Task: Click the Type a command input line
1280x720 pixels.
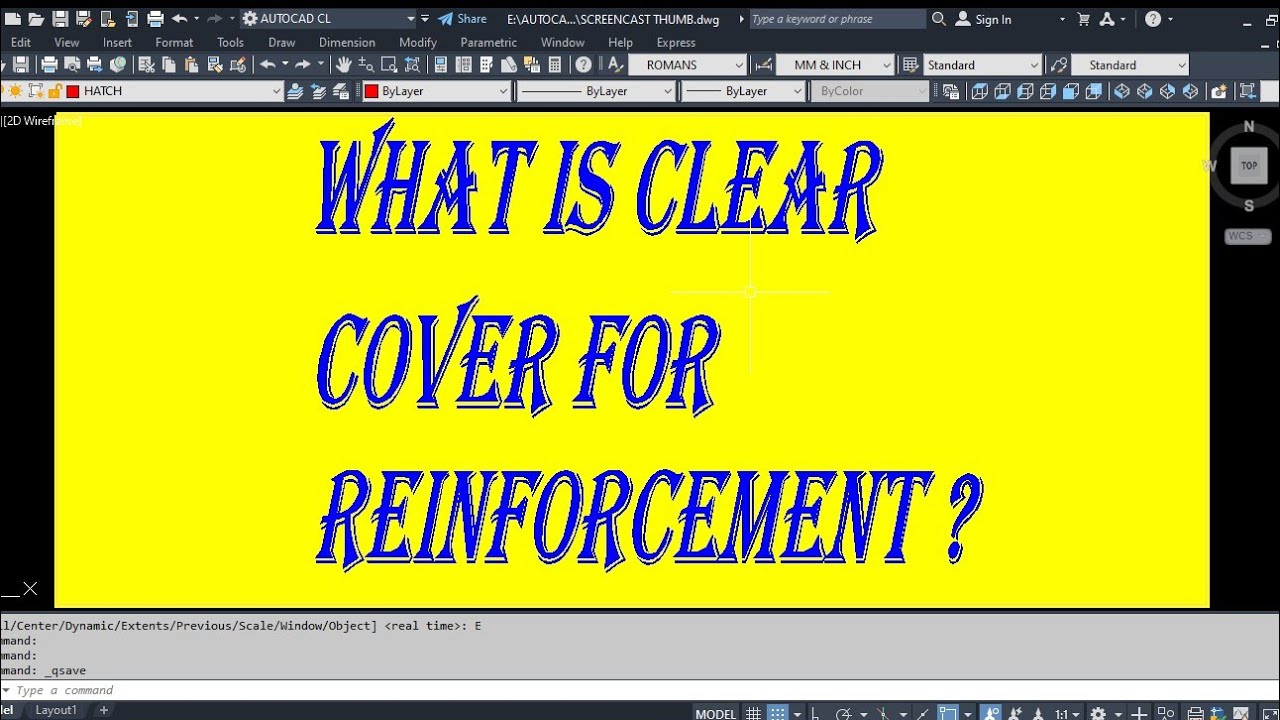Action: click(x=640, y=690)
